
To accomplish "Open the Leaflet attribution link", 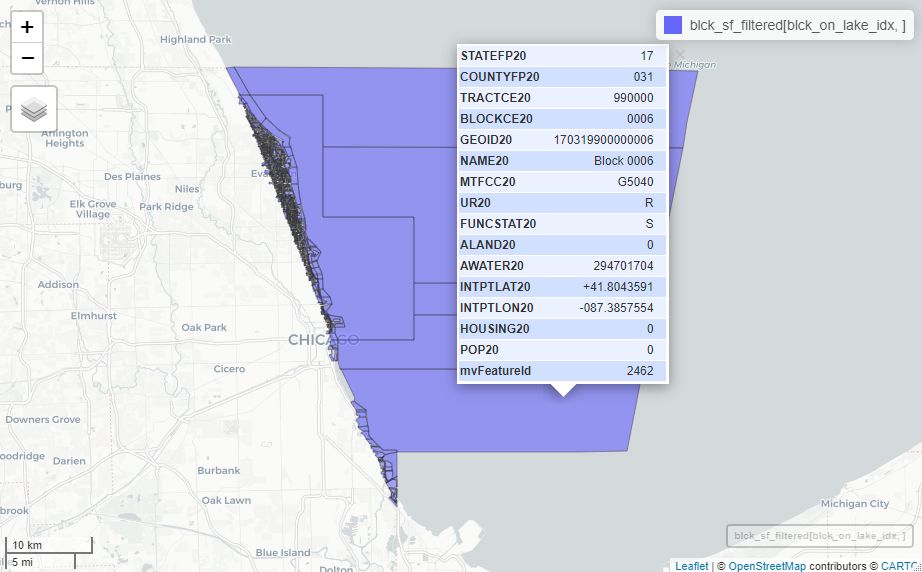I will point(692,566).
